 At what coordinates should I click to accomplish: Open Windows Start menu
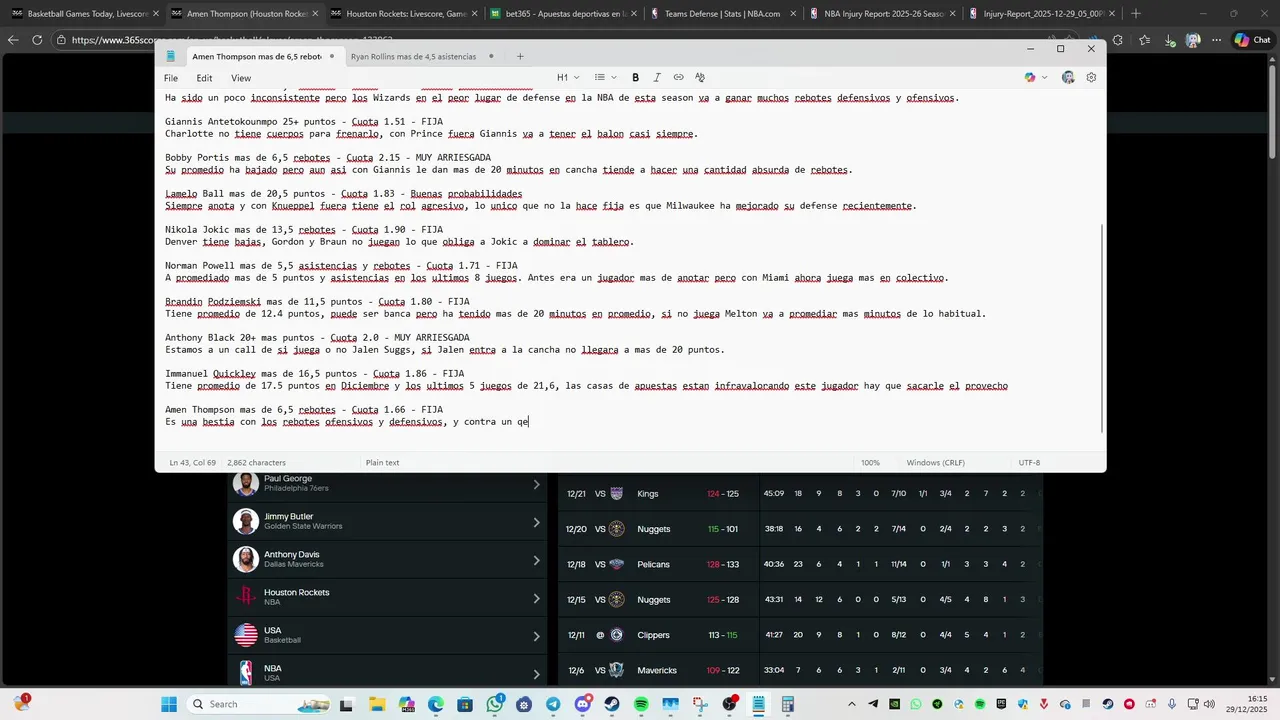[x=169, y=704]
